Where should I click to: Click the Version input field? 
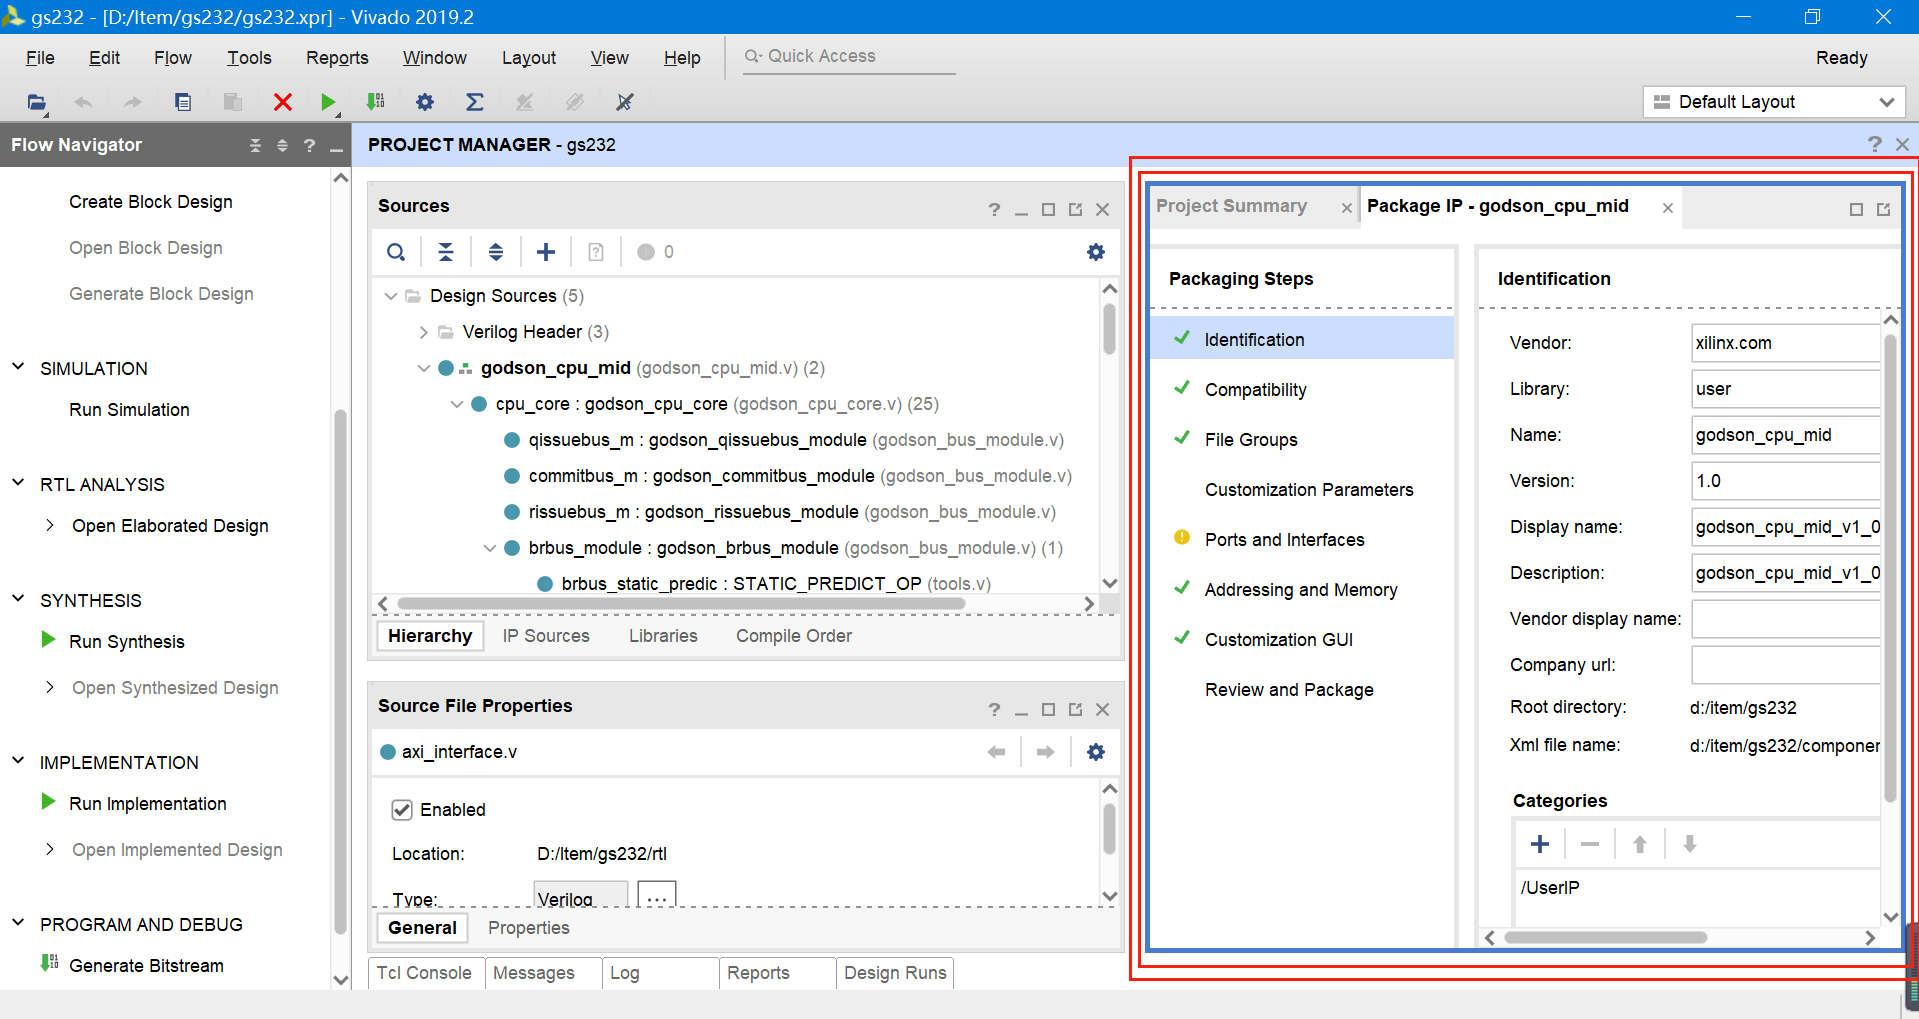[x=1785, y=481]
